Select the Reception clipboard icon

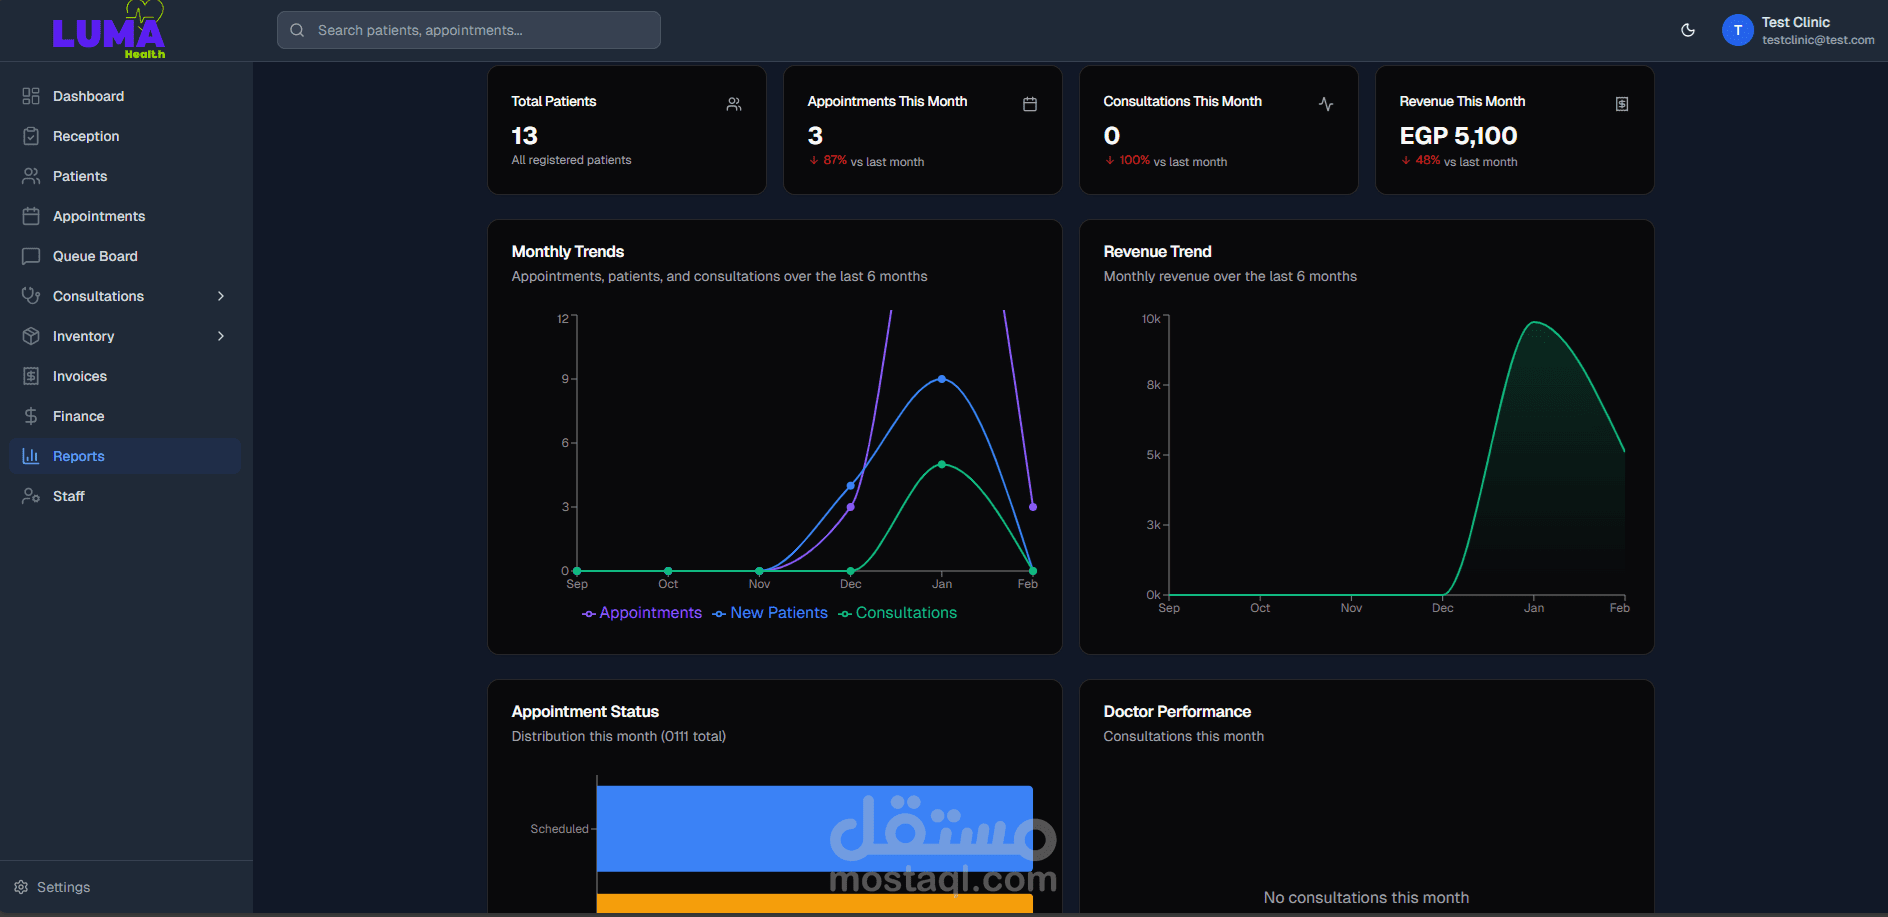(31, 136)
